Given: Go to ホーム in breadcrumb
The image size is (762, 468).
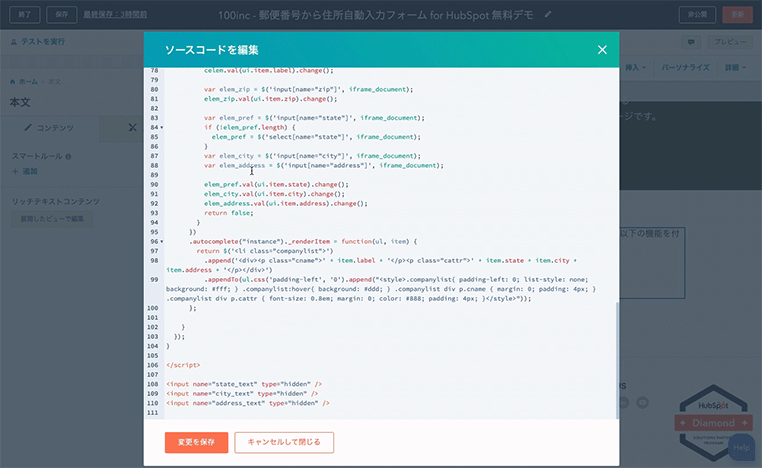Looking at the screenshot, I should (28, 82).
